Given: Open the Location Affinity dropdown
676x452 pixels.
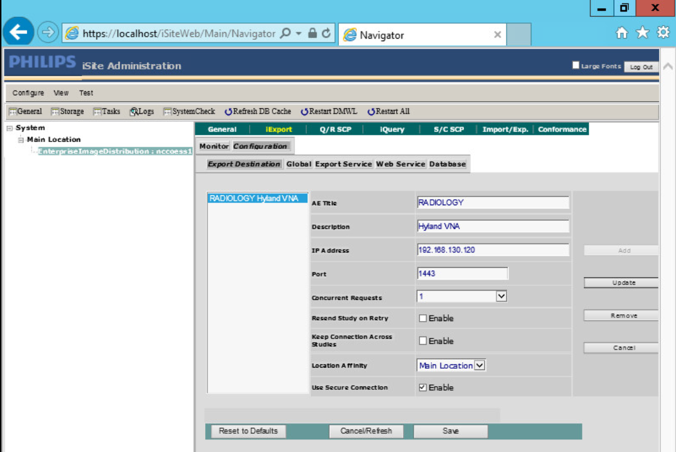Looking at the screenshot, I should (479, 365).
